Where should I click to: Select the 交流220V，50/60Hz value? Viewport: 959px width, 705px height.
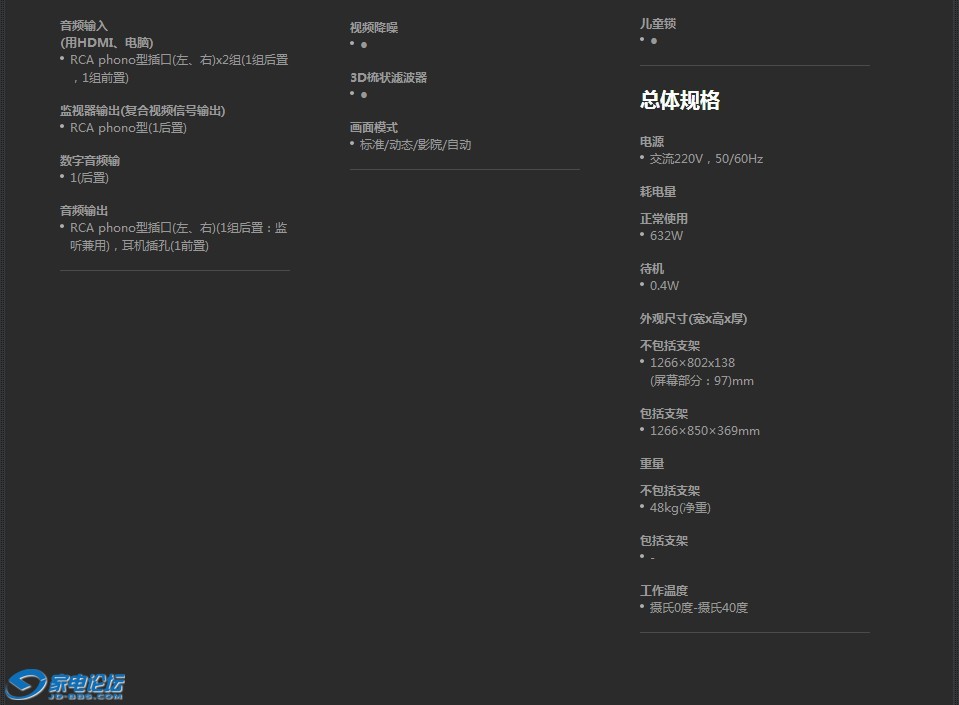[x=706, y=159]
